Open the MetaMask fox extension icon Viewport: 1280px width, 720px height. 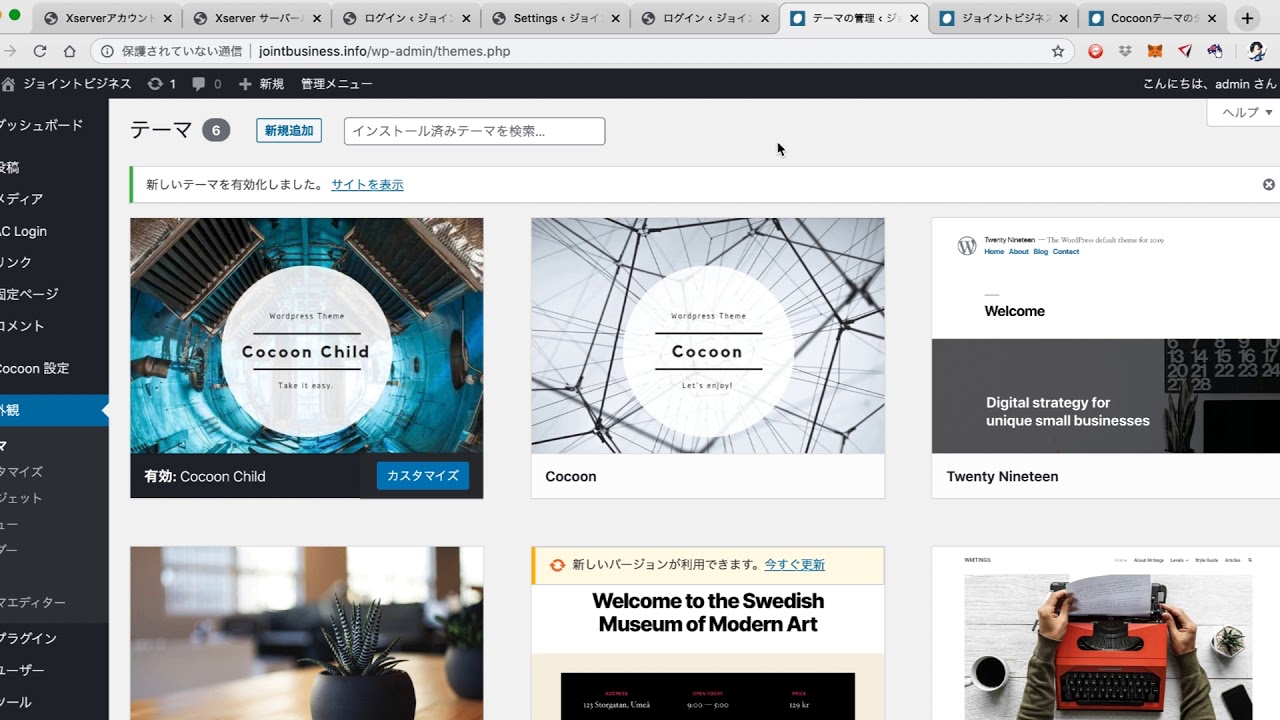(x=1155, y=51)
